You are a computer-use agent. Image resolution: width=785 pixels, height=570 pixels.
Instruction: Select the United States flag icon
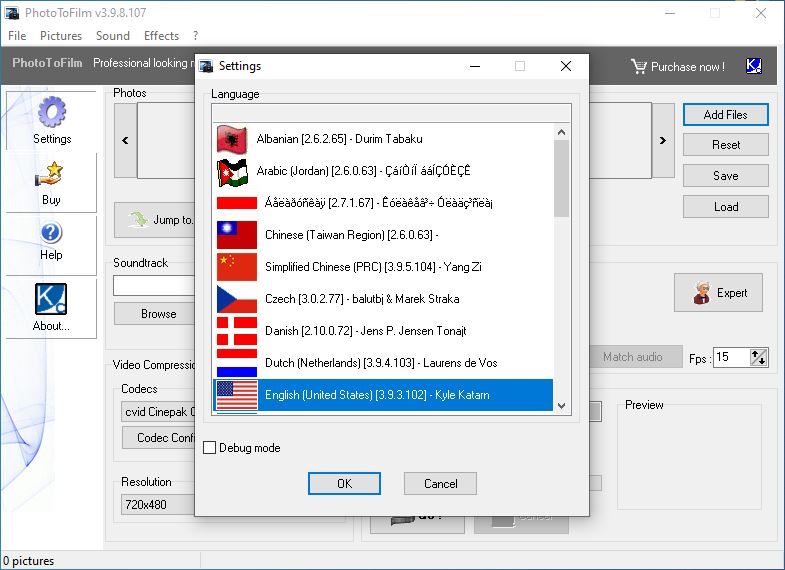pyautogui.click(x=237, y=395)
